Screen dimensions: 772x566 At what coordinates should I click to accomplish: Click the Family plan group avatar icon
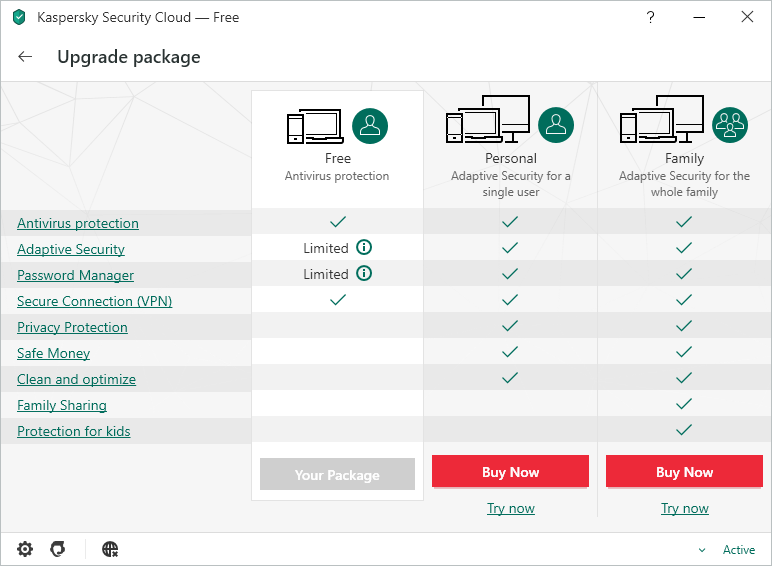[730, 125]
